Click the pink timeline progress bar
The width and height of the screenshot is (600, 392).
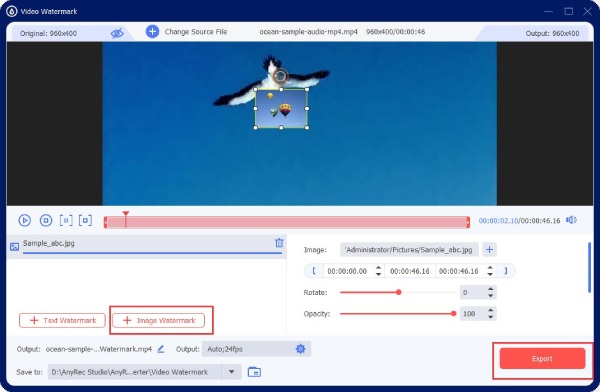[287, 222]
